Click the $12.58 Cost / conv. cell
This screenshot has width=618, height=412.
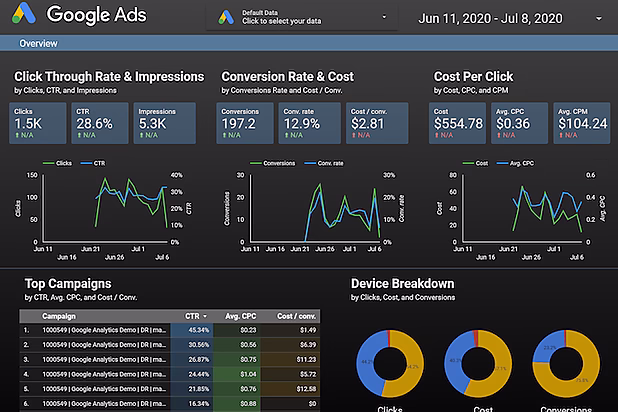(x=290, y=389)
